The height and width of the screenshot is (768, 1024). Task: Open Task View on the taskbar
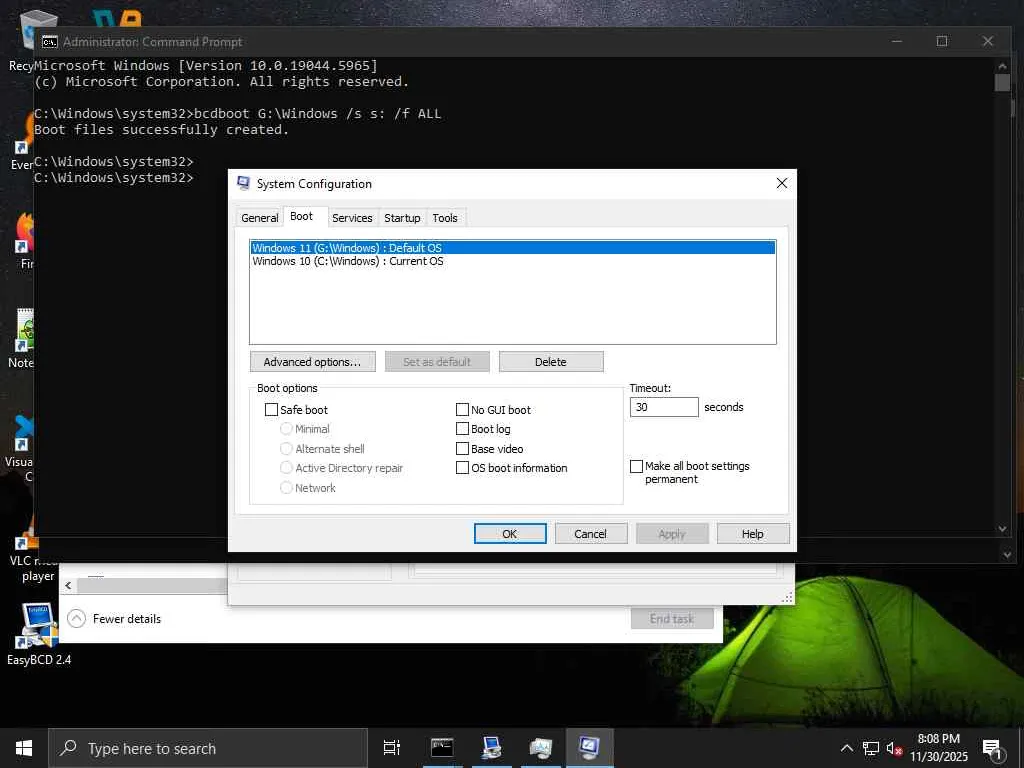pyautogui.click(x=392, y=748)
